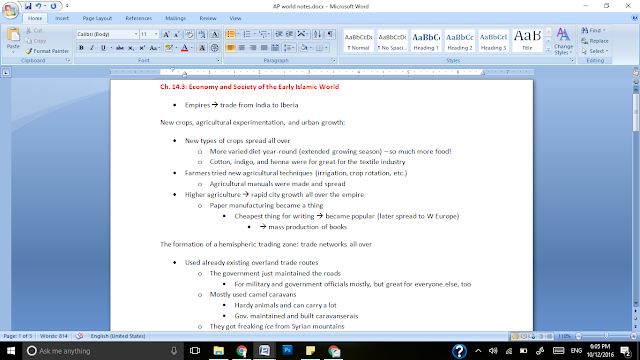The width and height of the screenshot is (640, 360).
Task: Apply the Title style
Action: click(x=527, y=40)
